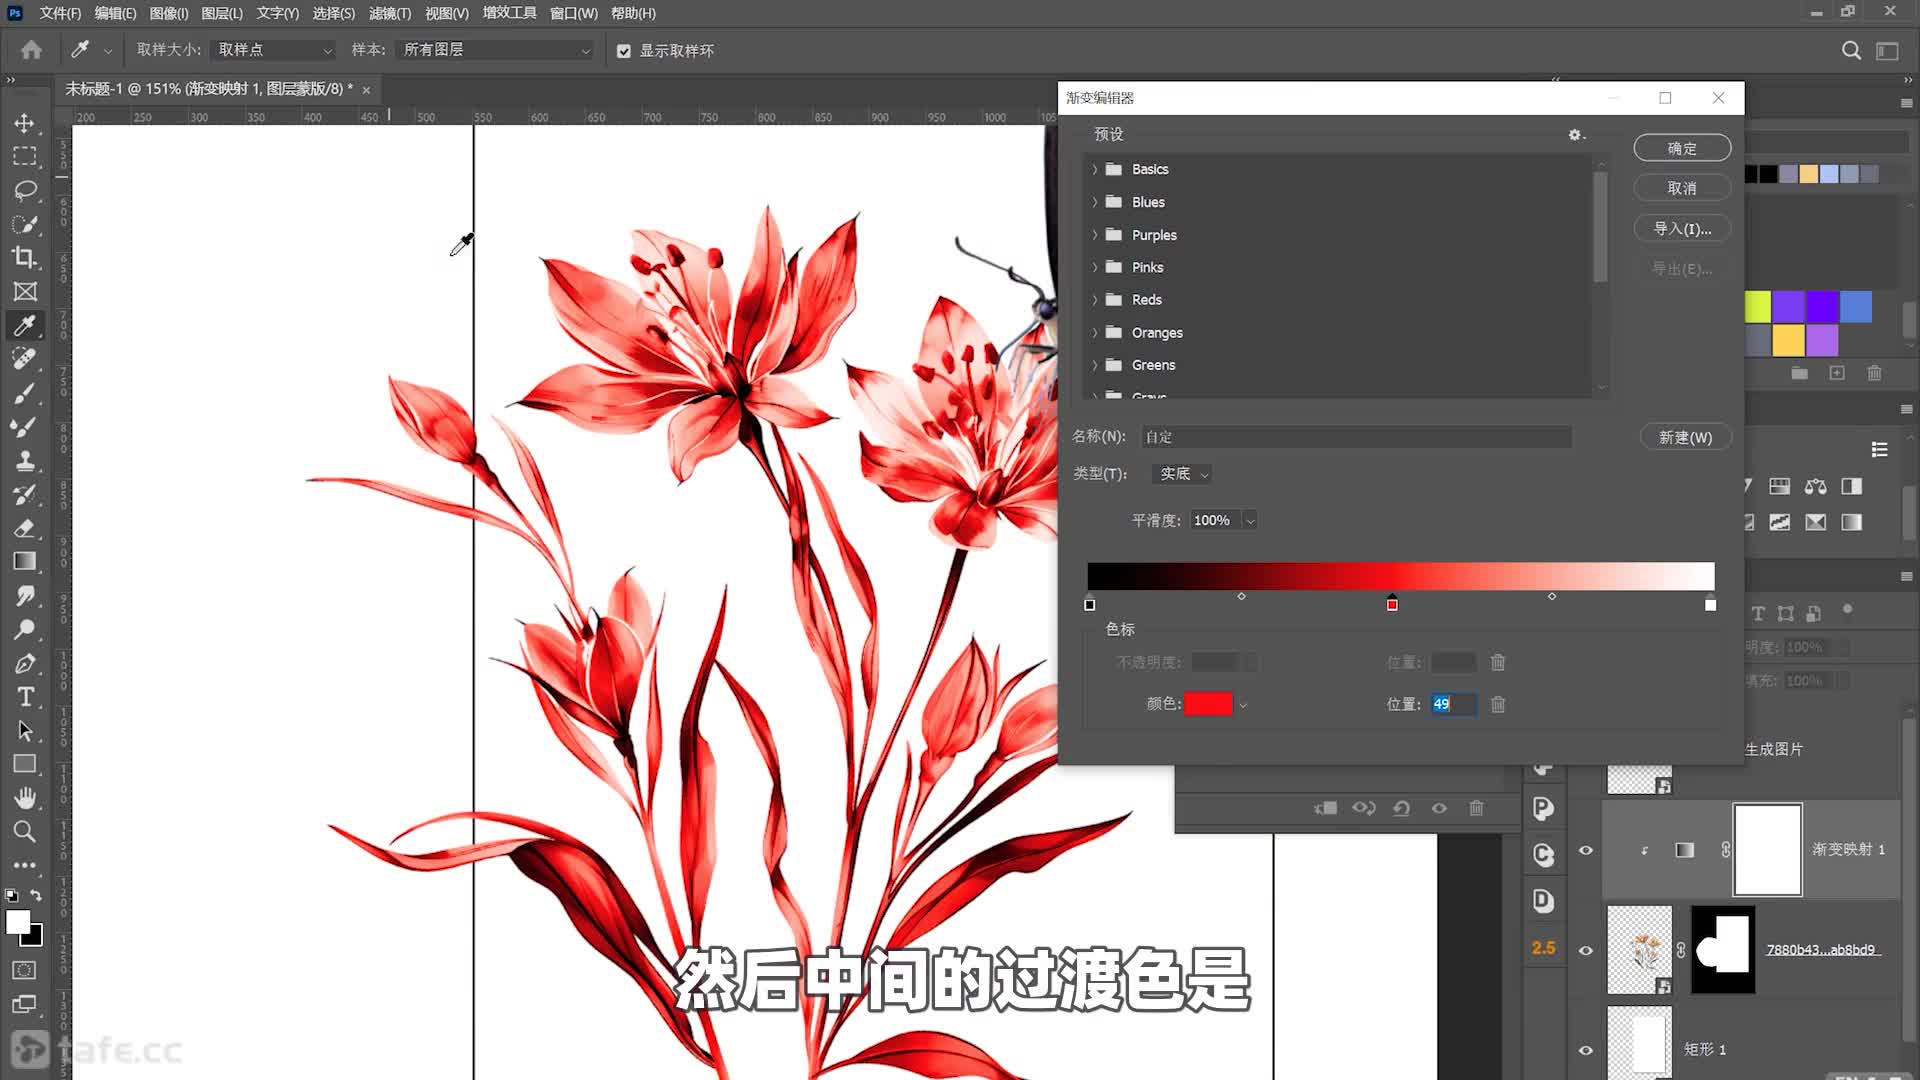This screenshot has width=1920, height=1080.
Task: Click the 导入(I)... button
Action: (1682, 229)
